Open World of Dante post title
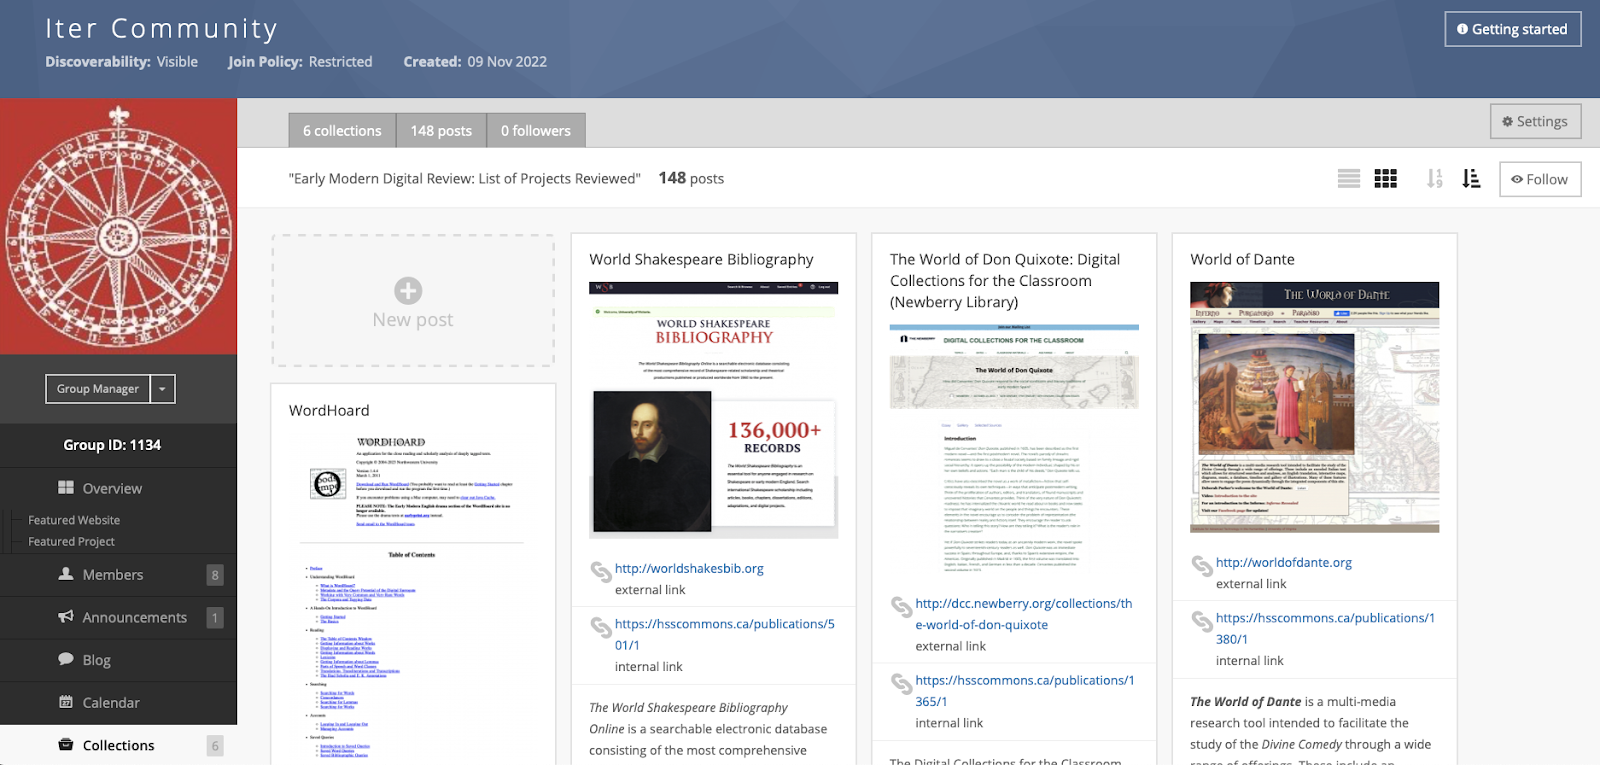This screenshot has width=1600, height=765. [x=1242, y=259]
